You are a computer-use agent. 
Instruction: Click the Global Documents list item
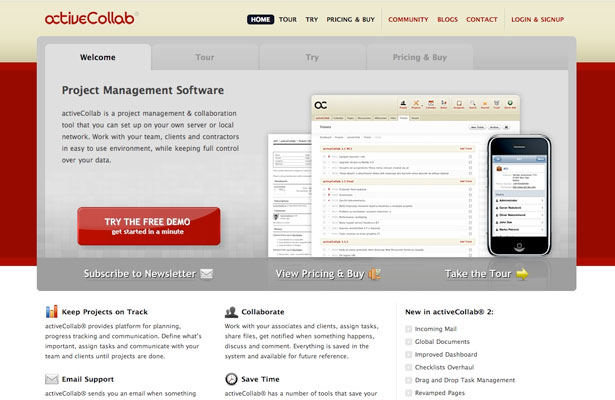click(442, 342)
